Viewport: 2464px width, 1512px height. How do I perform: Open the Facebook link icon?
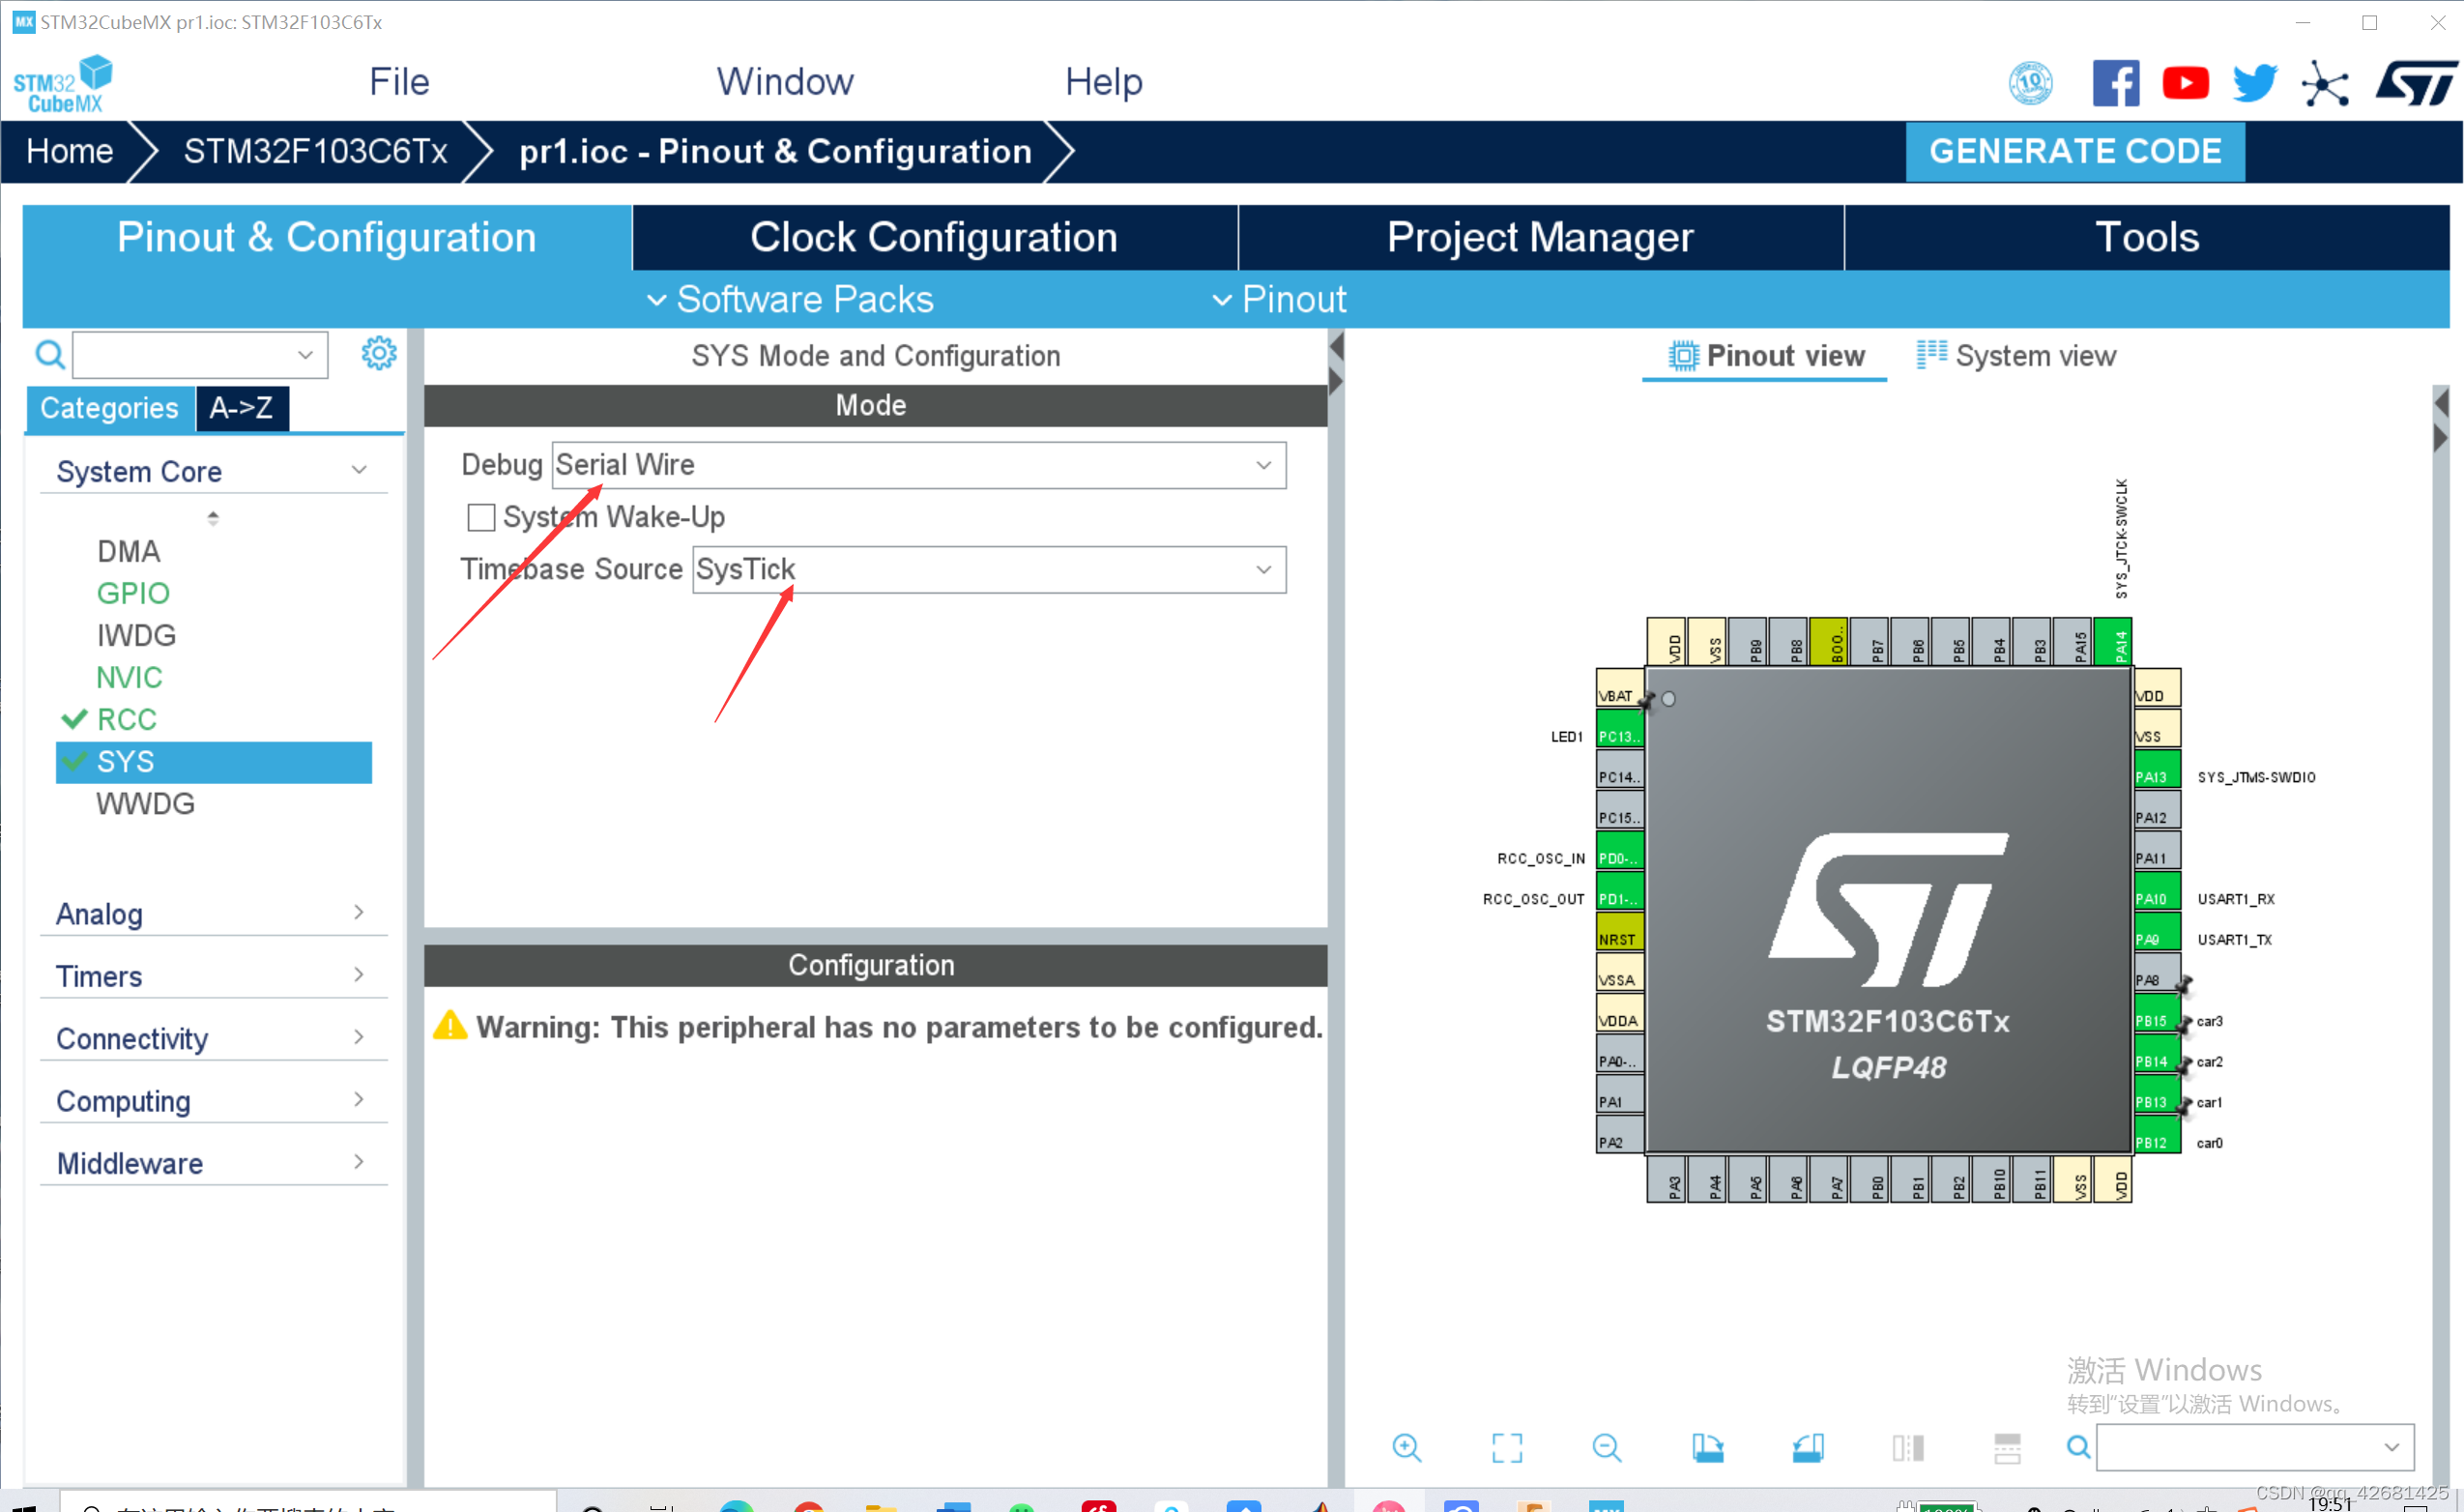(2115, 83)
